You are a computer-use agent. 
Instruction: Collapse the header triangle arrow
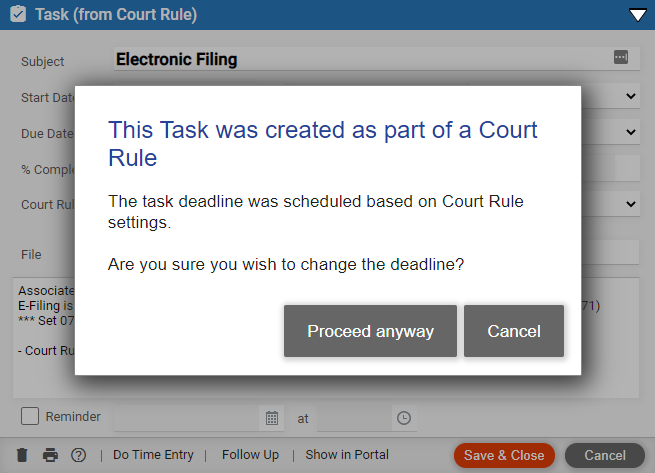[637, 15]
